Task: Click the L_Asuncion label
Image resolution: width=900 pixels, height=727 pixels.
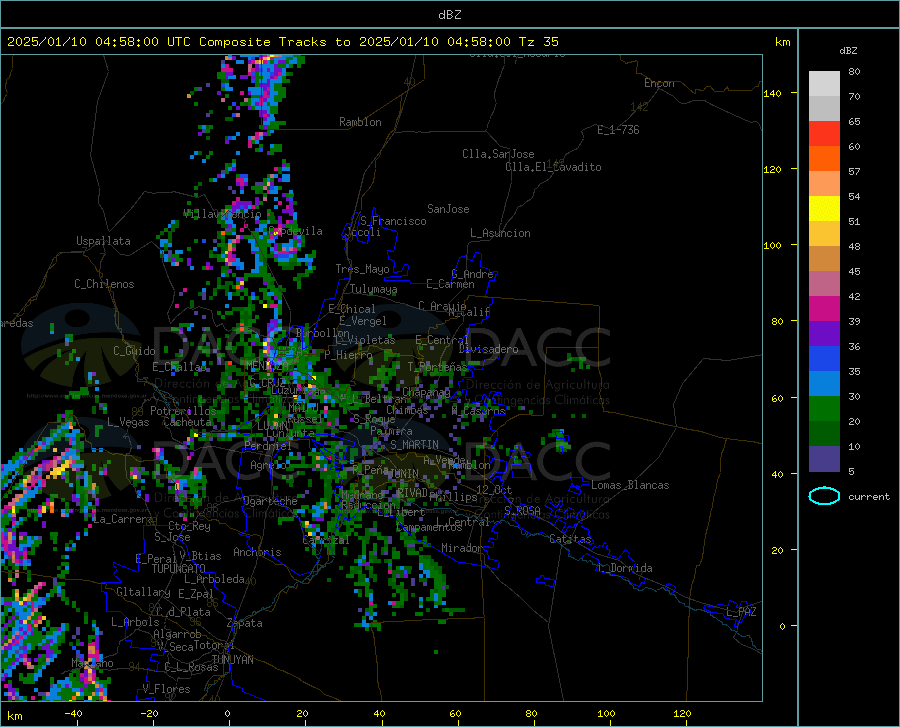Action: coord(500,233)
